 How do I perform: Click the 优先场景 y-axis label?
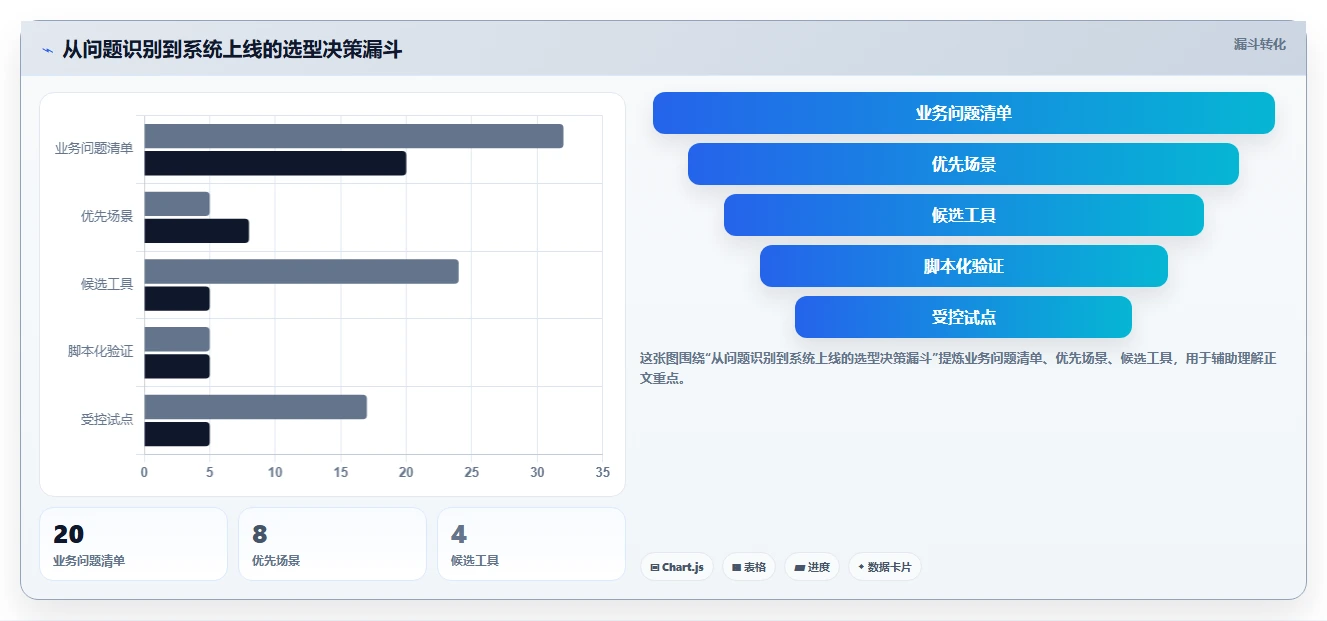(x=107, y=216)
